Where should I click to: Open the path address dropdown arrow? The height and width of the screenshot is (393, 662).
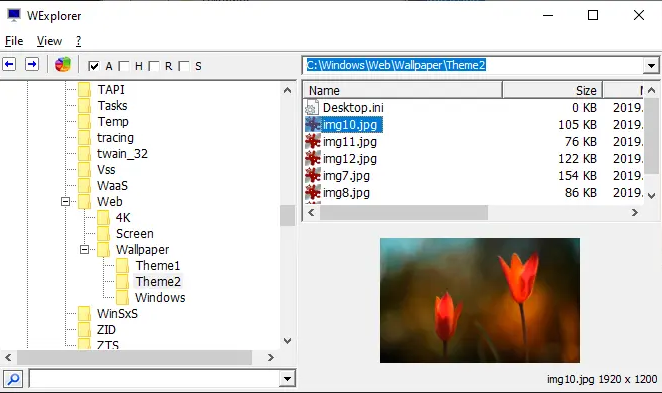[651, 65]
